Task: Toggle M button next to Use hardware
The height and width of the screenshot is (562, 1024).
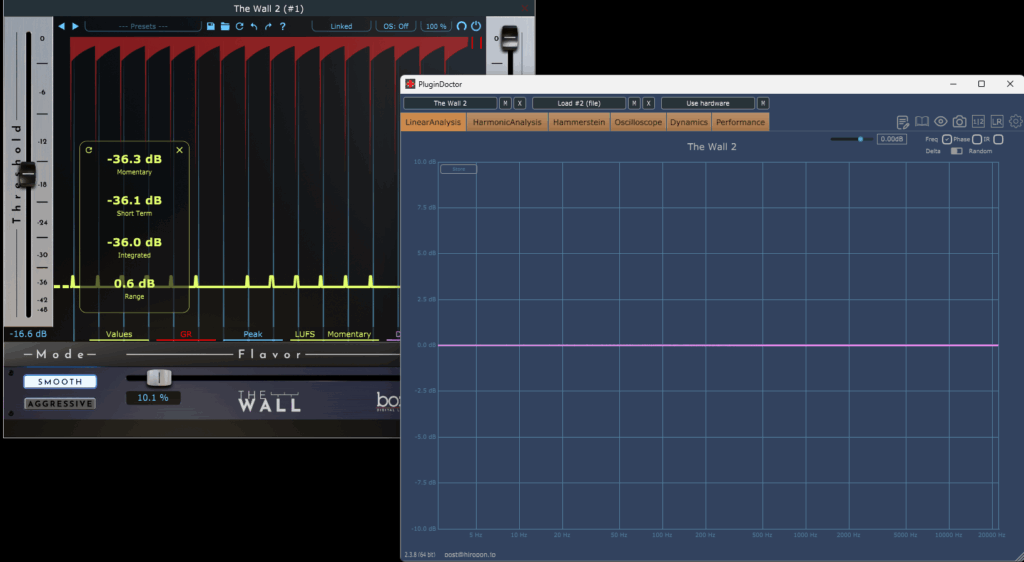Action: [763, 103]
